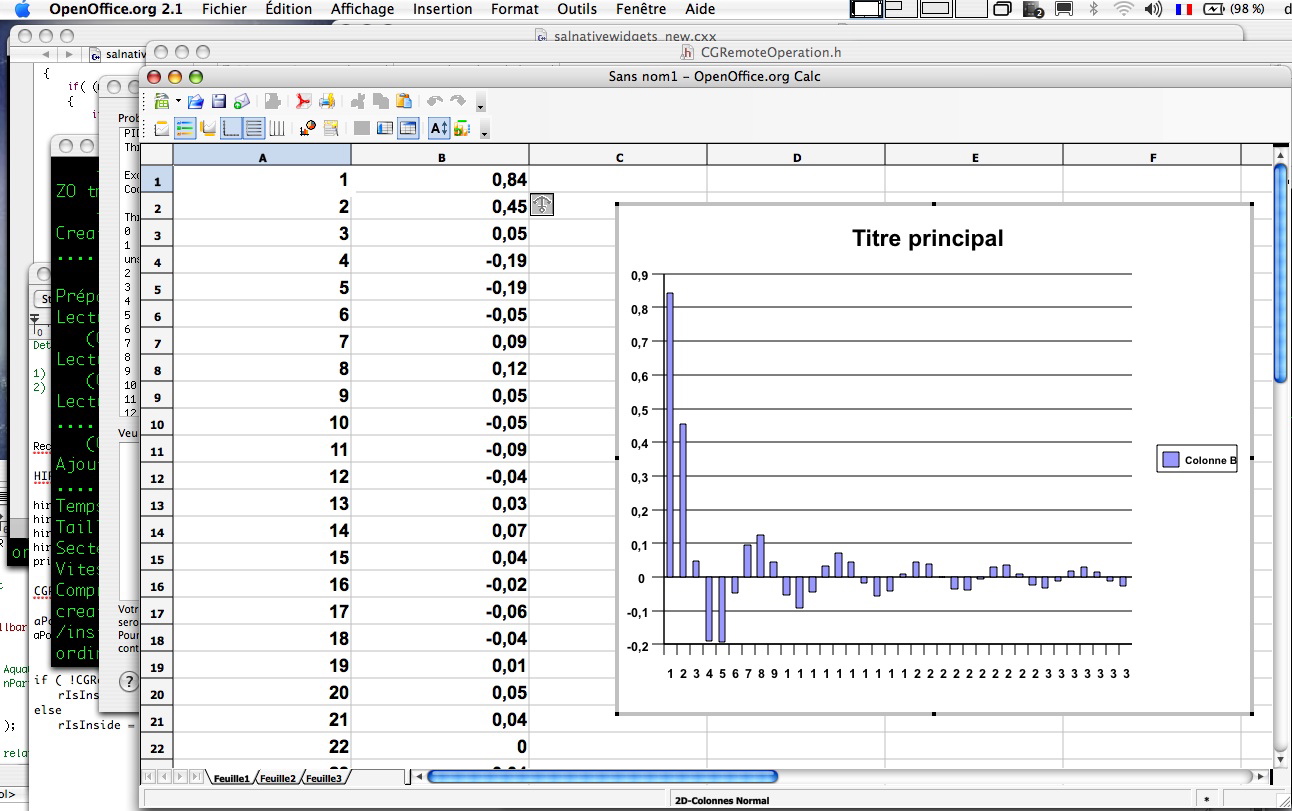Open the Aide menu
Viewport: 1292px width, 811px height.
pos(700,9)
